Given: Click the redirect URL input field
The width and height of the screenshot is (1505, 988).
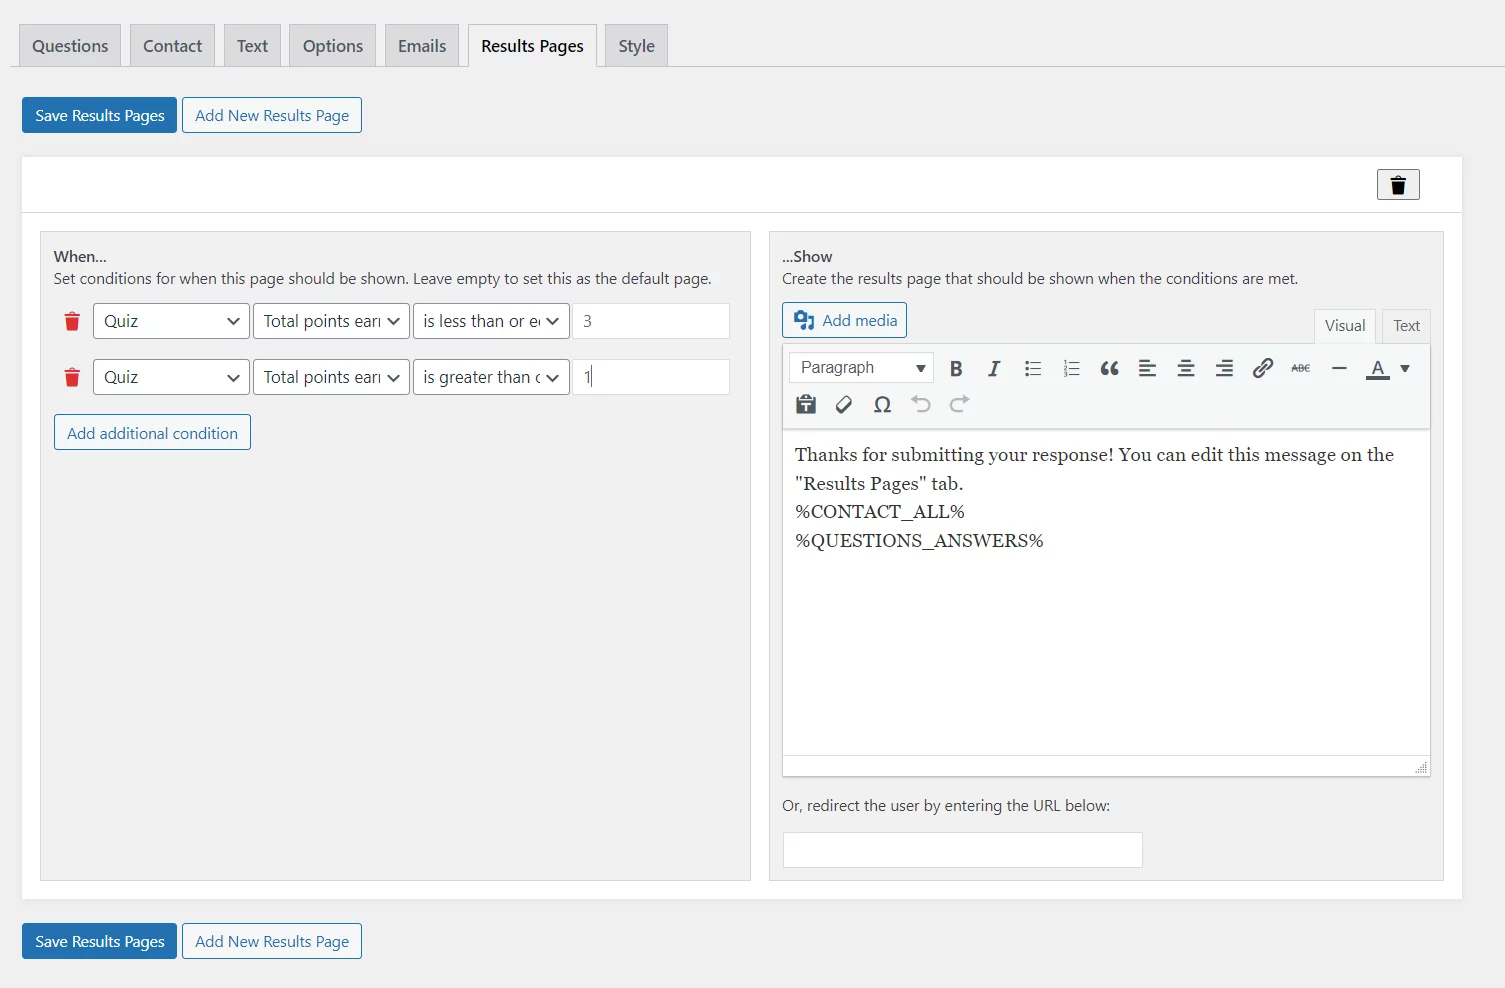Looking at the screenshot, I should pos(962,850).
